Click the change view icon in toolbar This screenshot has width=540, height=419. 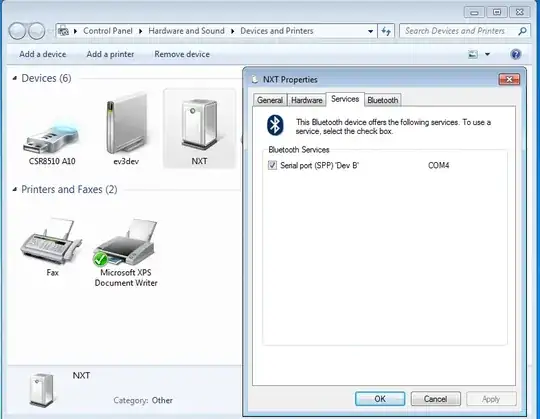pos(473,54)
